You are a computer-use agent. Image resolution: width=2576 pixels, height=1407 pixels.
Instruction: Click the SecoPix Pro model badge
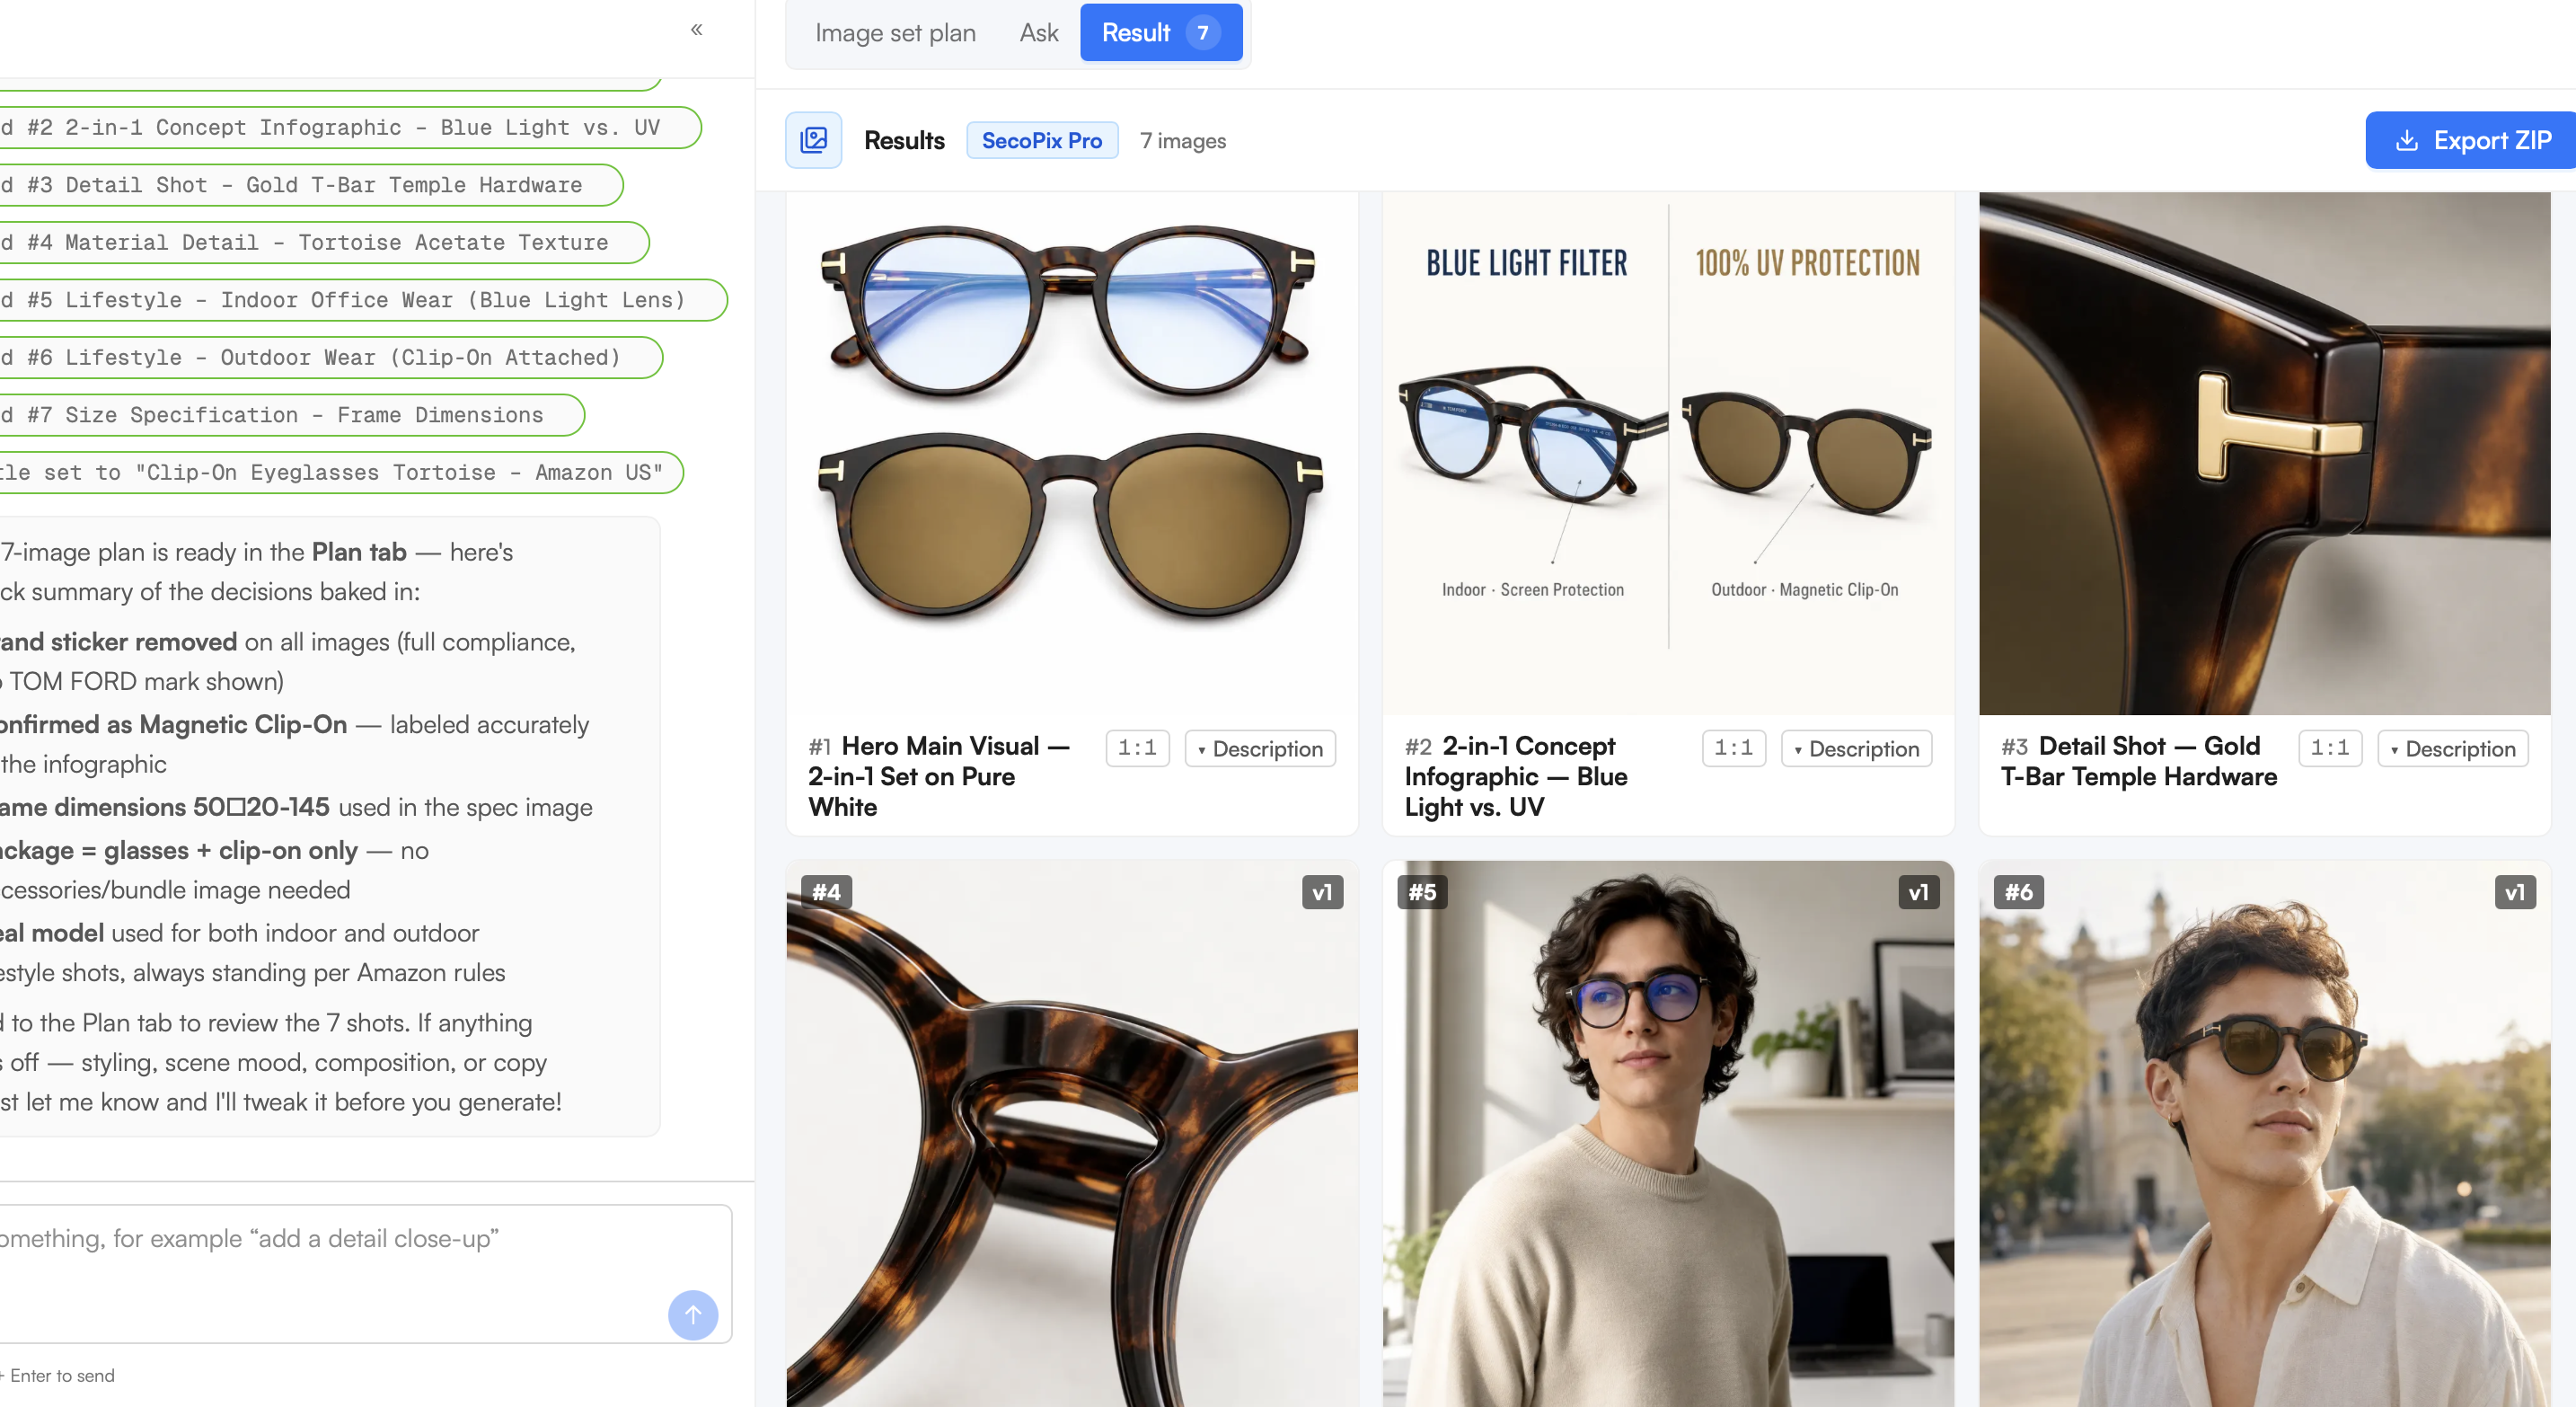click(x=1042, y=141)
